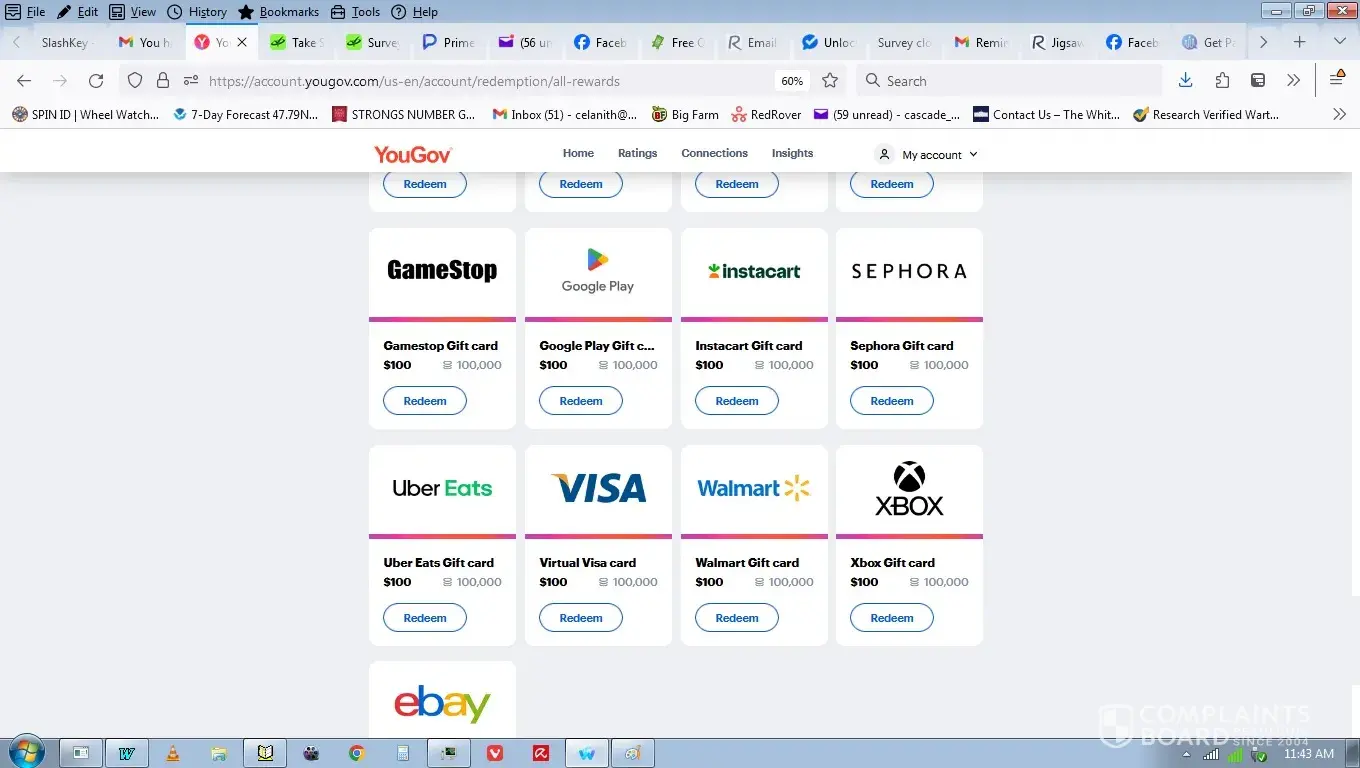Open STRONGS NUMBER bookmark
Image resolution: width=1360 pixels, height=768 pixels.
(404, 115)
